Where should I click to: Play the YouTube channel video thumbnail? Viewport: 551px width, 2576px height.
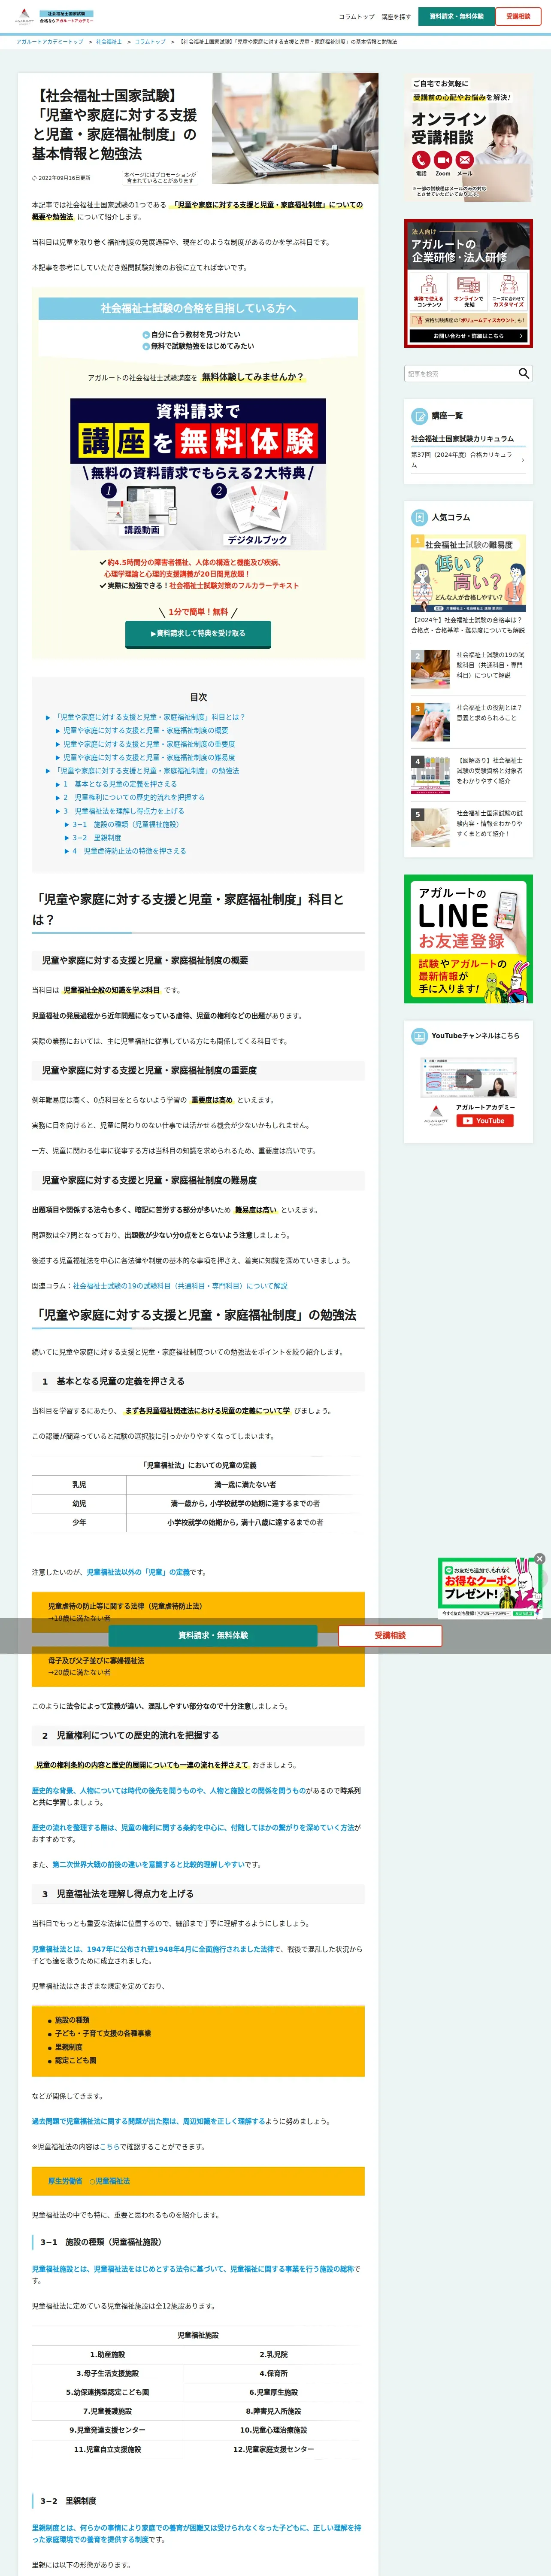point(468,1078)
